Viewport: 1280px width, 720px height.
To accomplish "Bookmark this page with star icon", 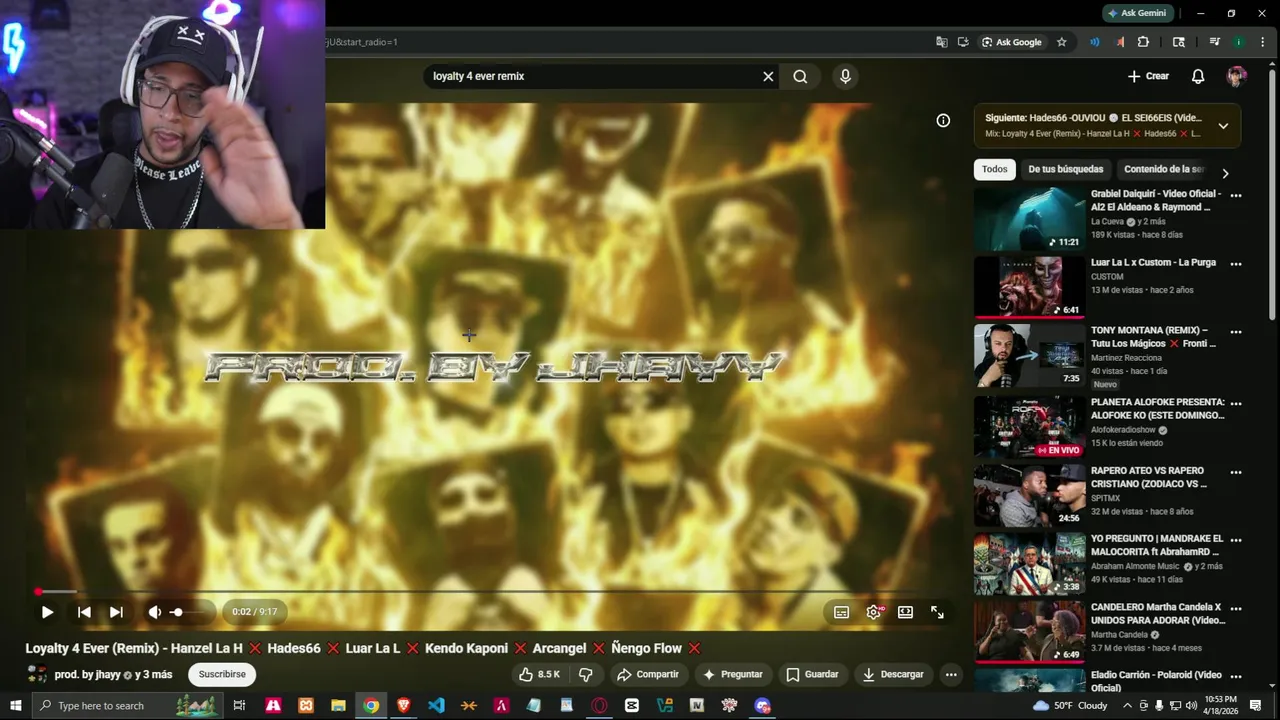I will point(1061,42).
